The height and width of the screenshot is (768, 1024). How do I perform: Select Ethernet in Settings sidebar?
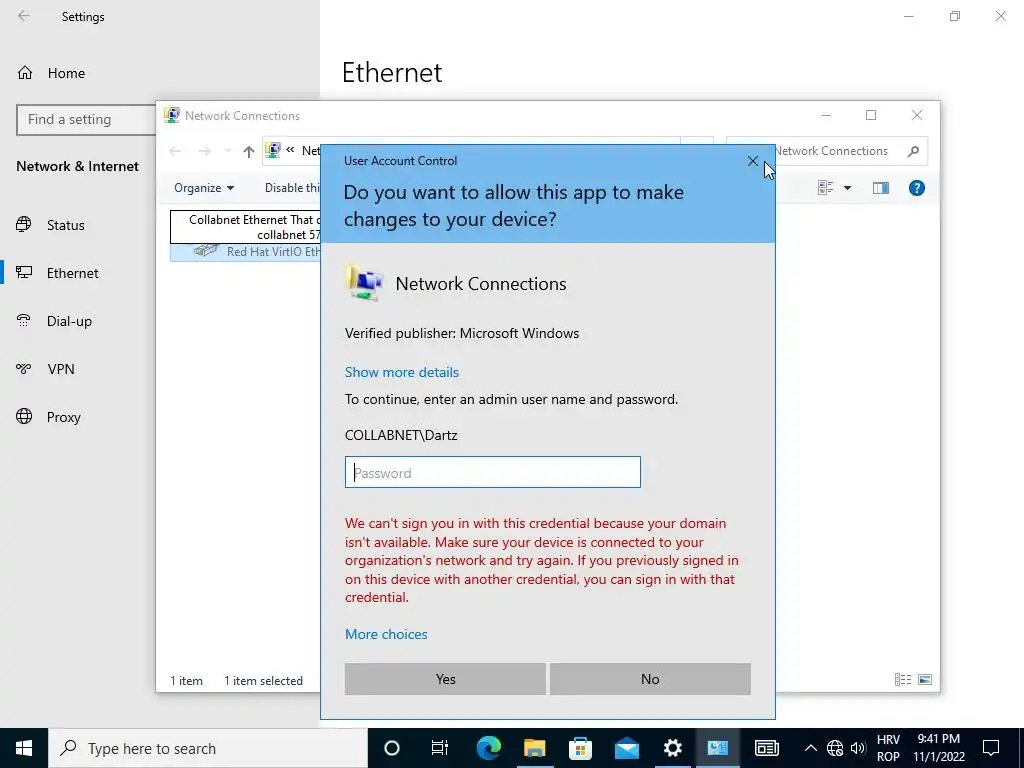(72, 273)
